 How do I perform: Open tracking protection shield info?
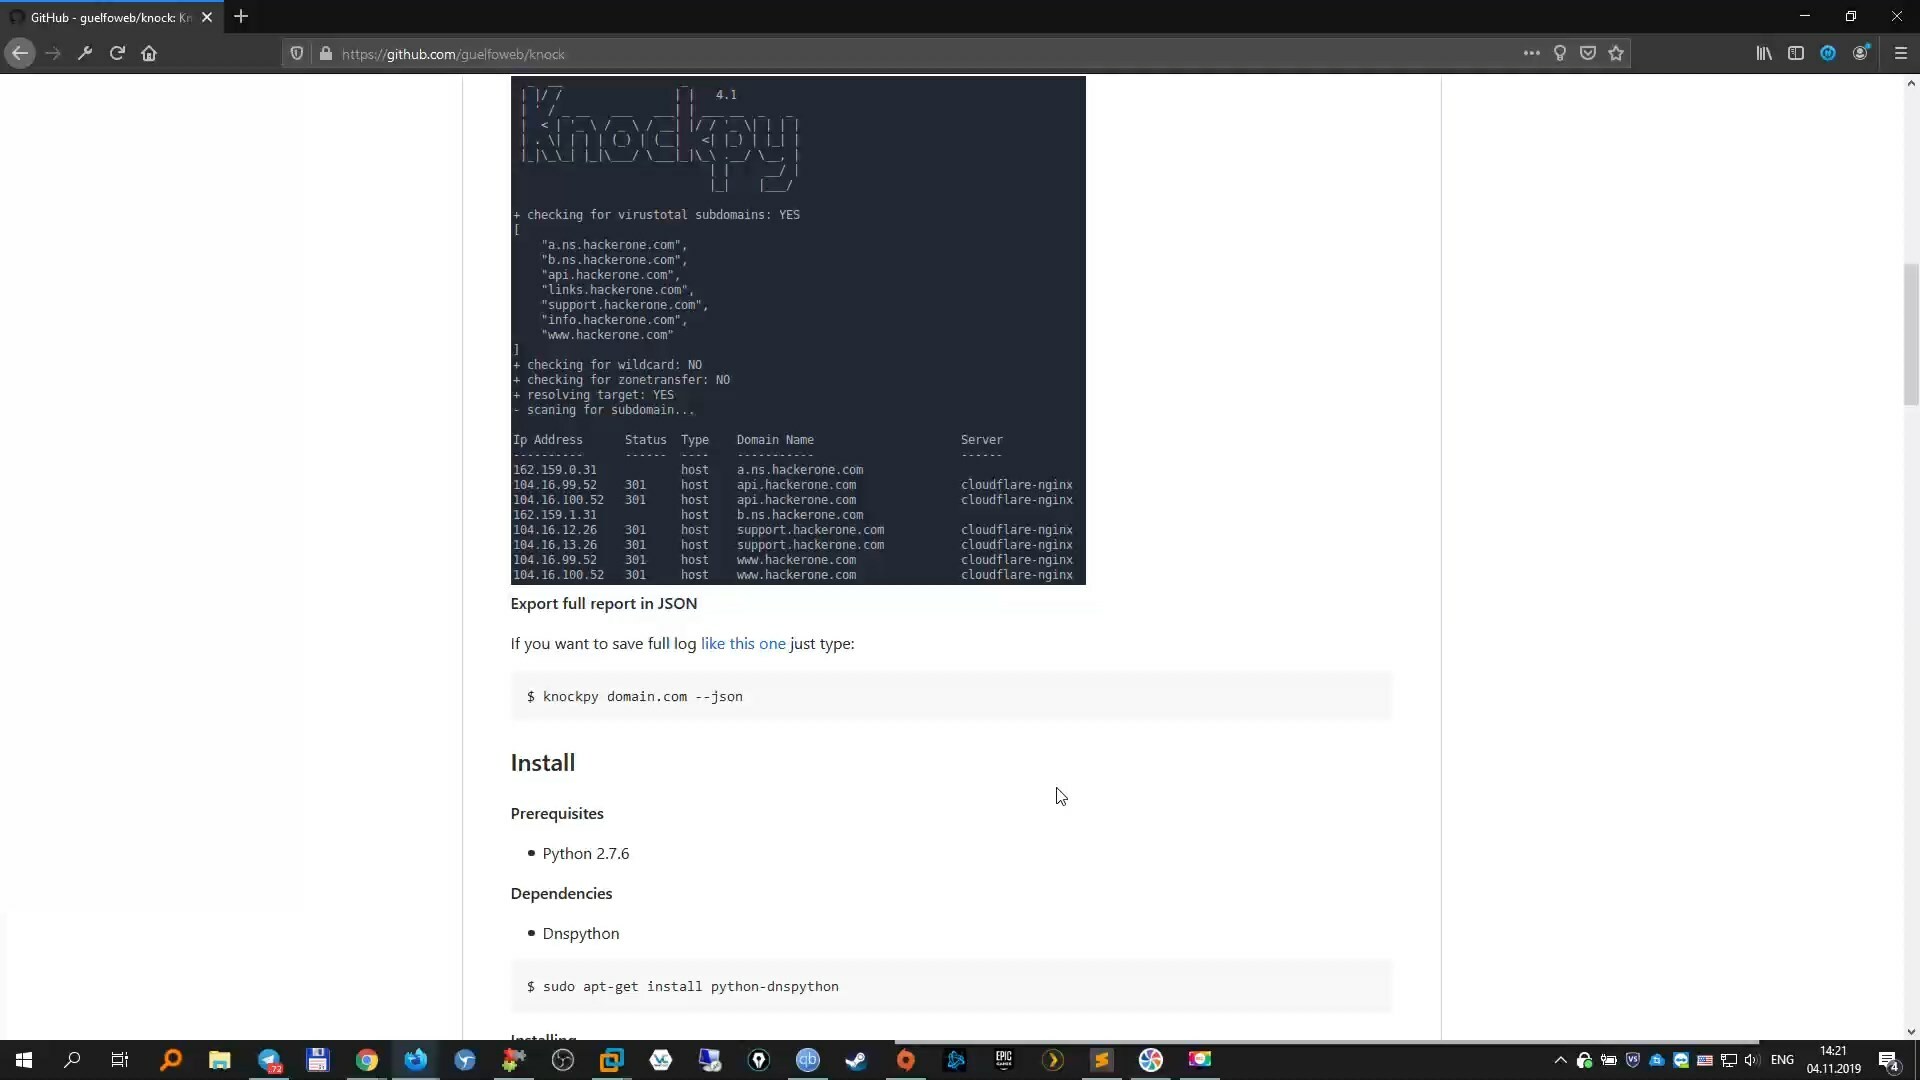click(x=297, y=54)
